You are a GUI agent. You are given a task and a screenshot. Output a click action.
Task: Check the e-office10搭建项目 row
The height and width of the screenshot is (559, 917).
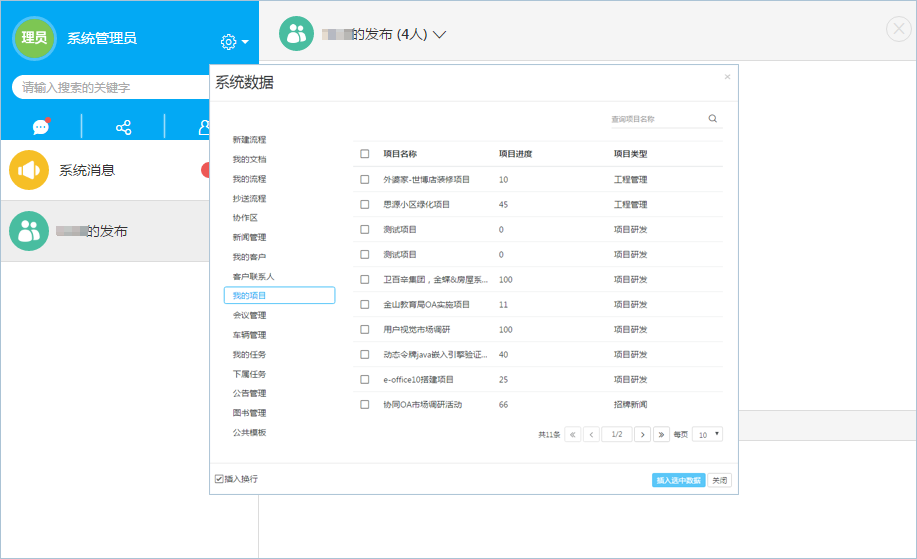[364, 379]
